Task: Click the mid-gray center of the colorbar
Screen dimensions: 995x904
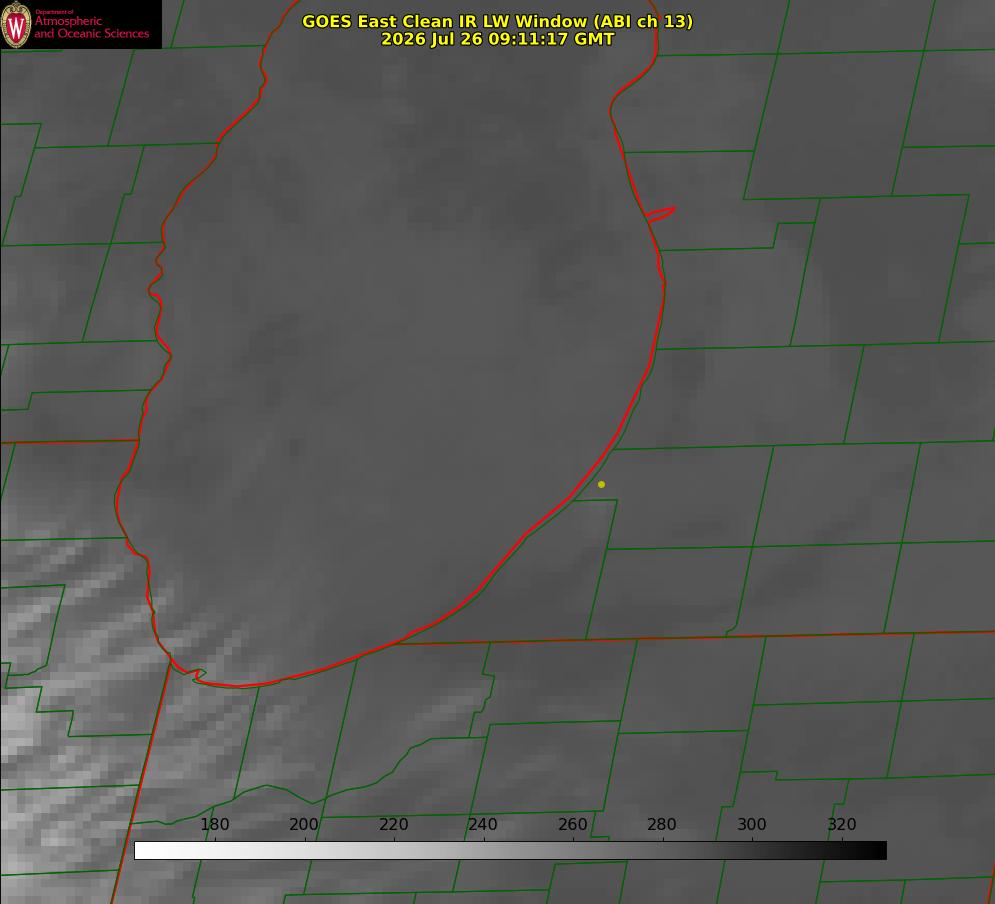Action: coord(510,850)
